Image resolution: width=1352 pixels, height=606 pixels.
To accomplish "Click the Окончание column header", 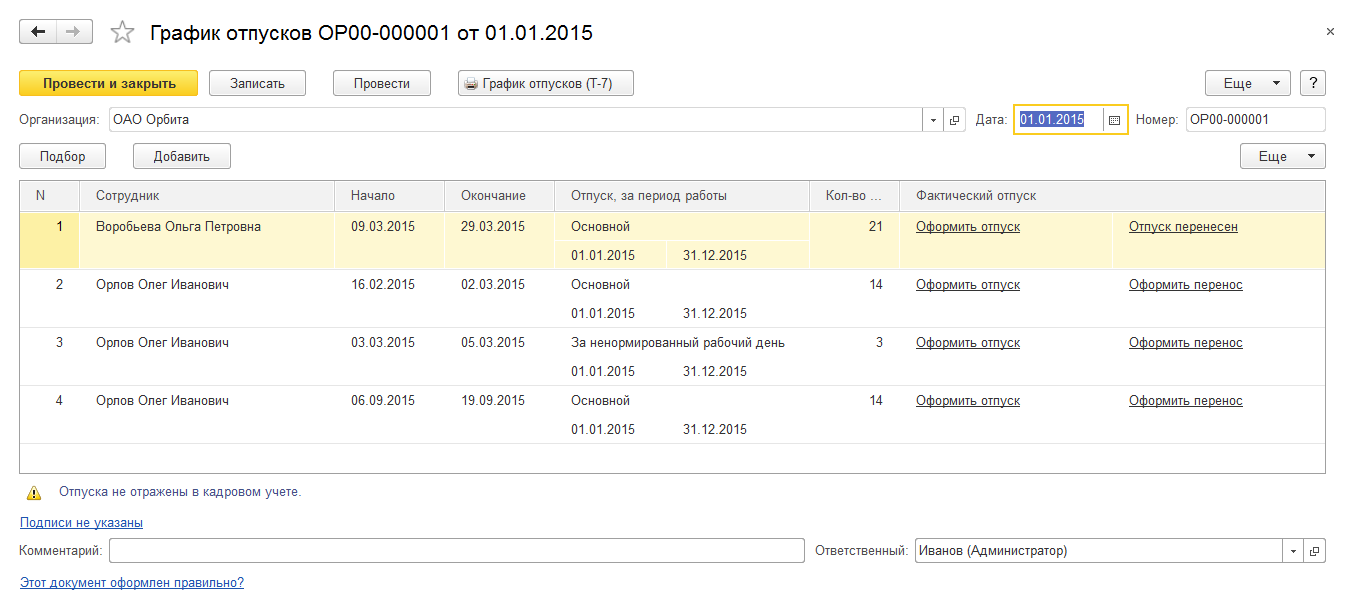I will [500, 196].
